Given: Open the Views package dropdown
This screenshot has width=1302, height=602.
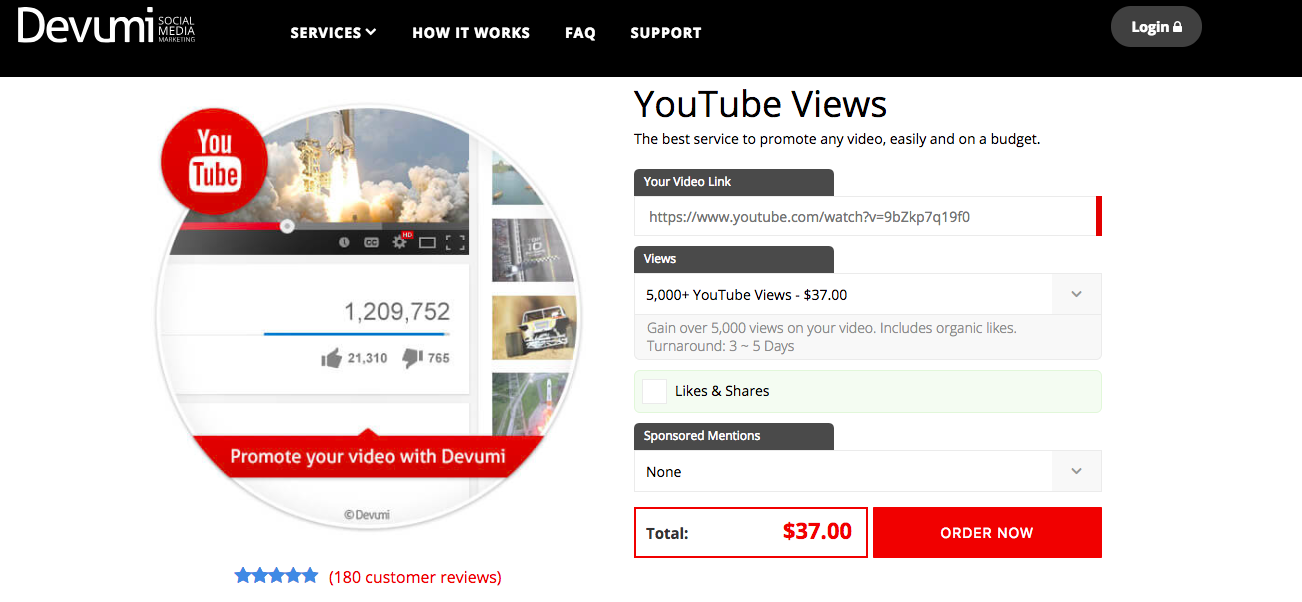Looking at the screenshot, I should pyautogui.click(x=867, y=295).
